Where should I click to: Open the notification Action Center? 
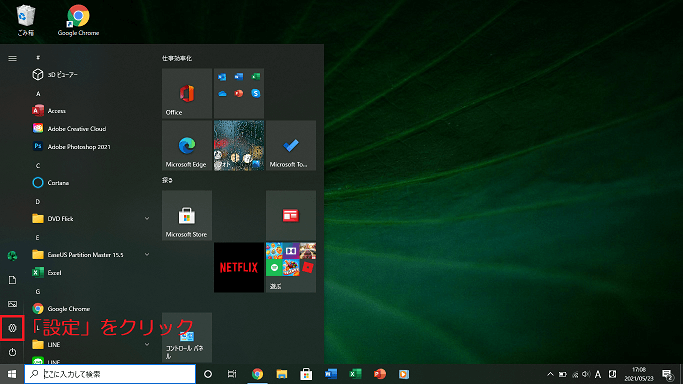point(668,374)
